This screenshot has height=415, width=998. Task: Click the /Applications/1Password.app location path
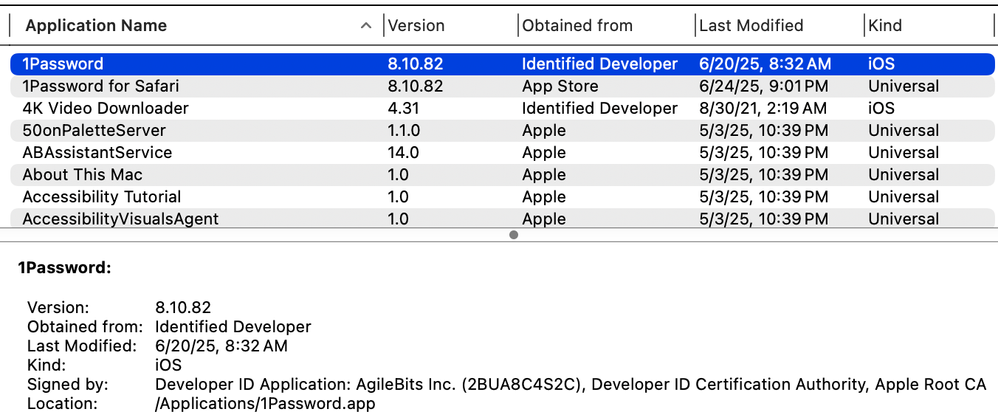click(x=265, y=402)
